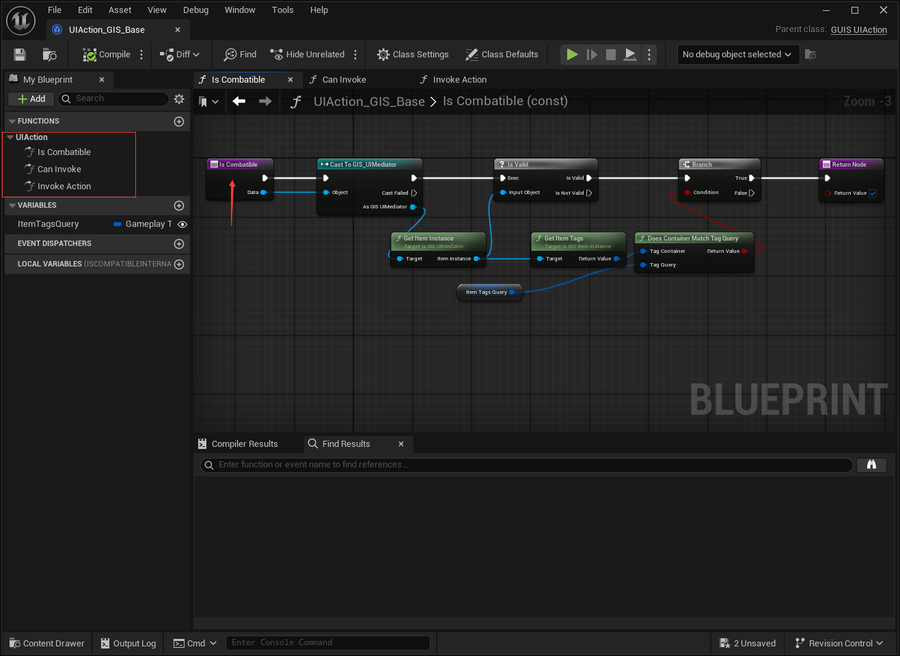
Task: Open the Compile options three-dot menu
Action: (142, 55)
